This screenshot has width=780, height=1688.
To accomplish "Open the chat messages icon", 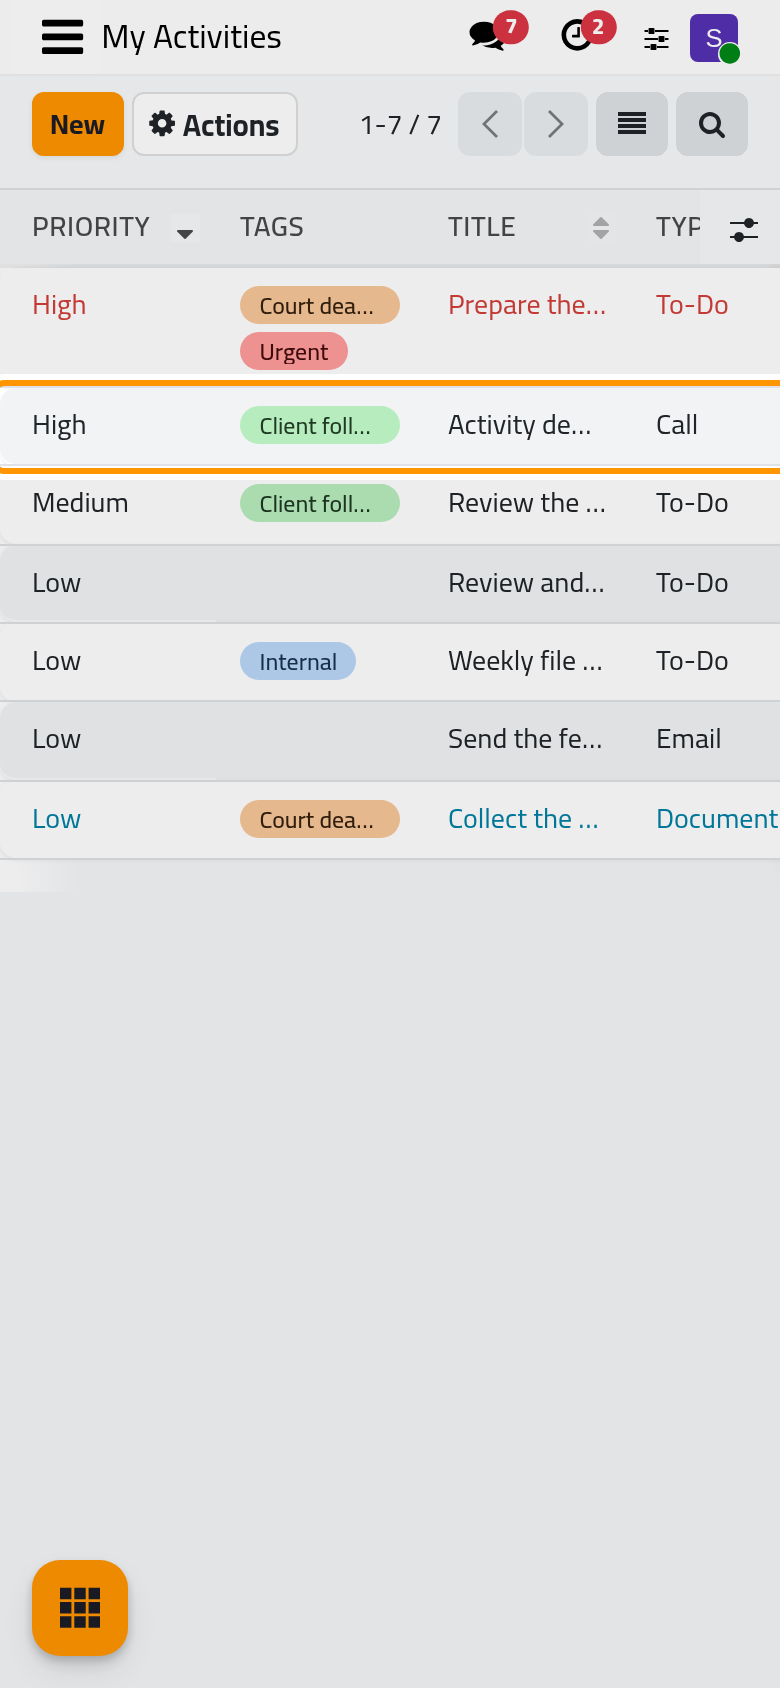I will tap(488, 36).
